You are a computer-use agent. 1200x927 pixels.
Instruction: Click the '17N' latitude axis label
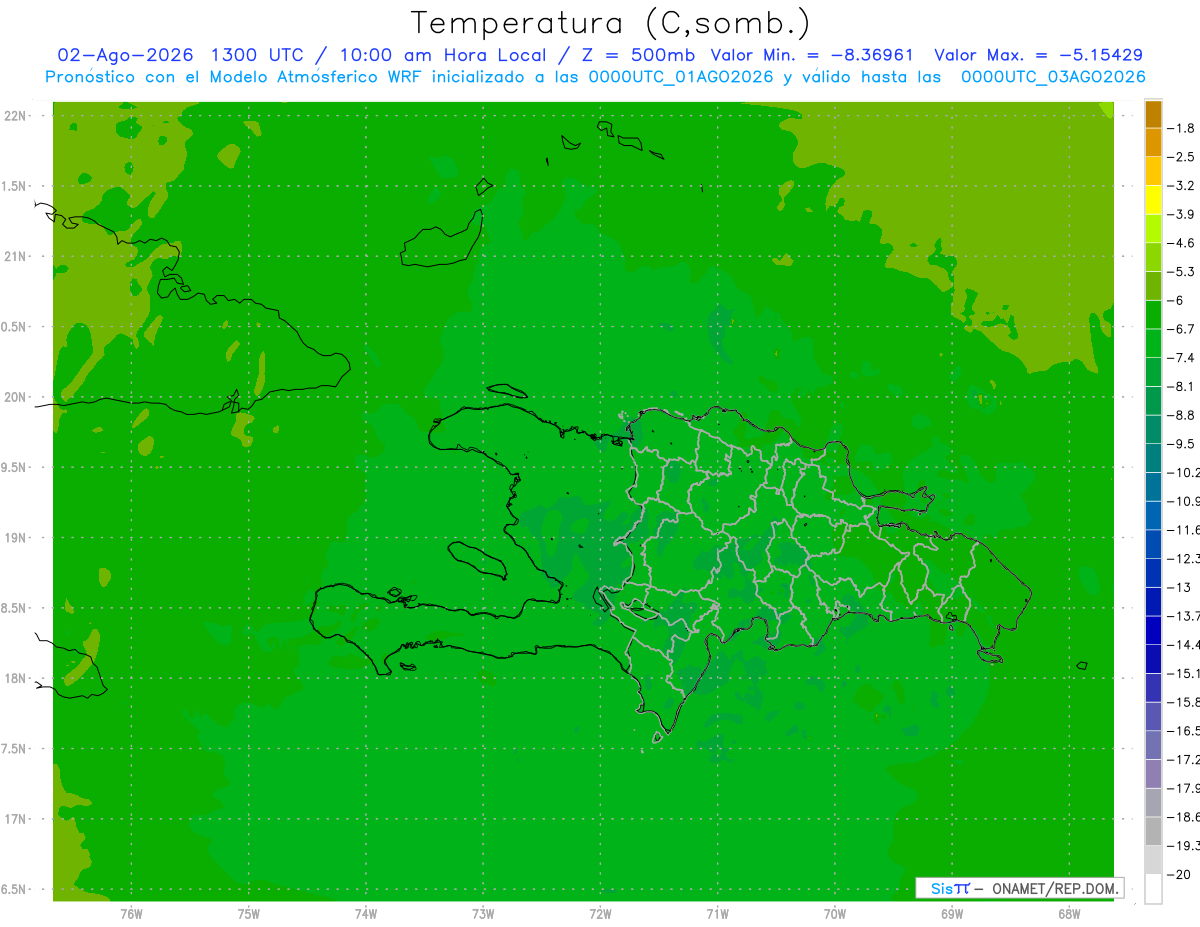click(x=15, y=819)
